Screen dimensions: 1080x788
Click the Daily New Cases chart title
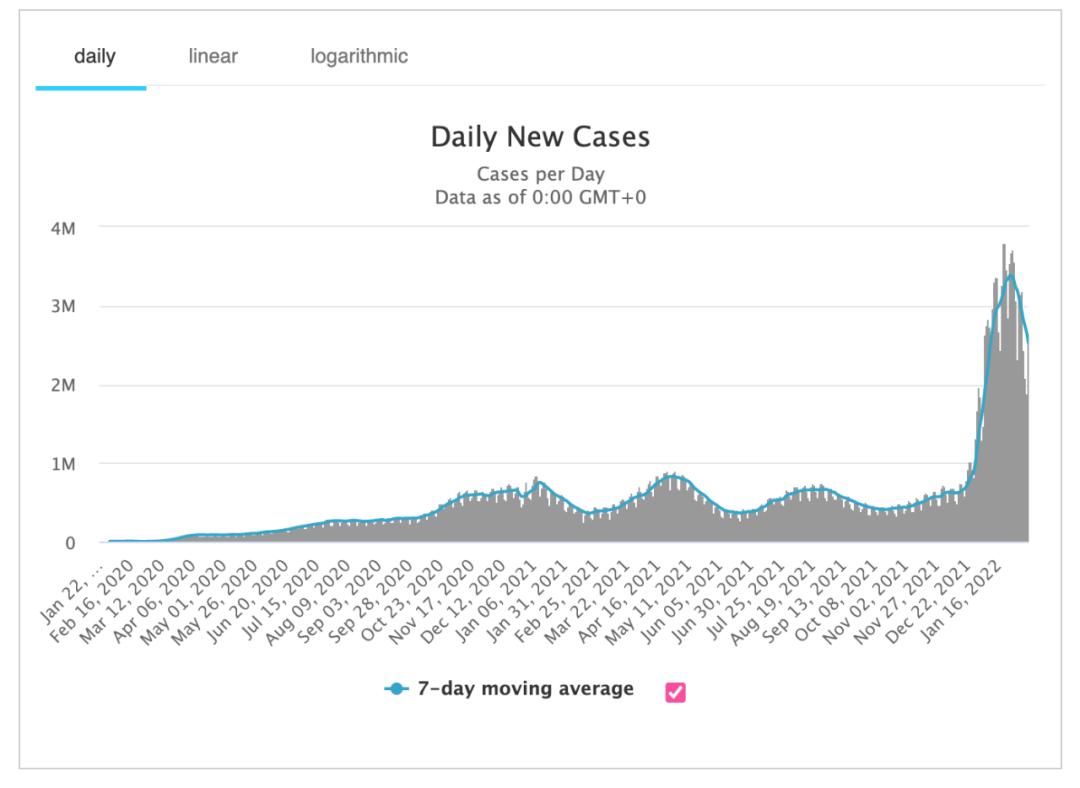click(x=540, y=136)
